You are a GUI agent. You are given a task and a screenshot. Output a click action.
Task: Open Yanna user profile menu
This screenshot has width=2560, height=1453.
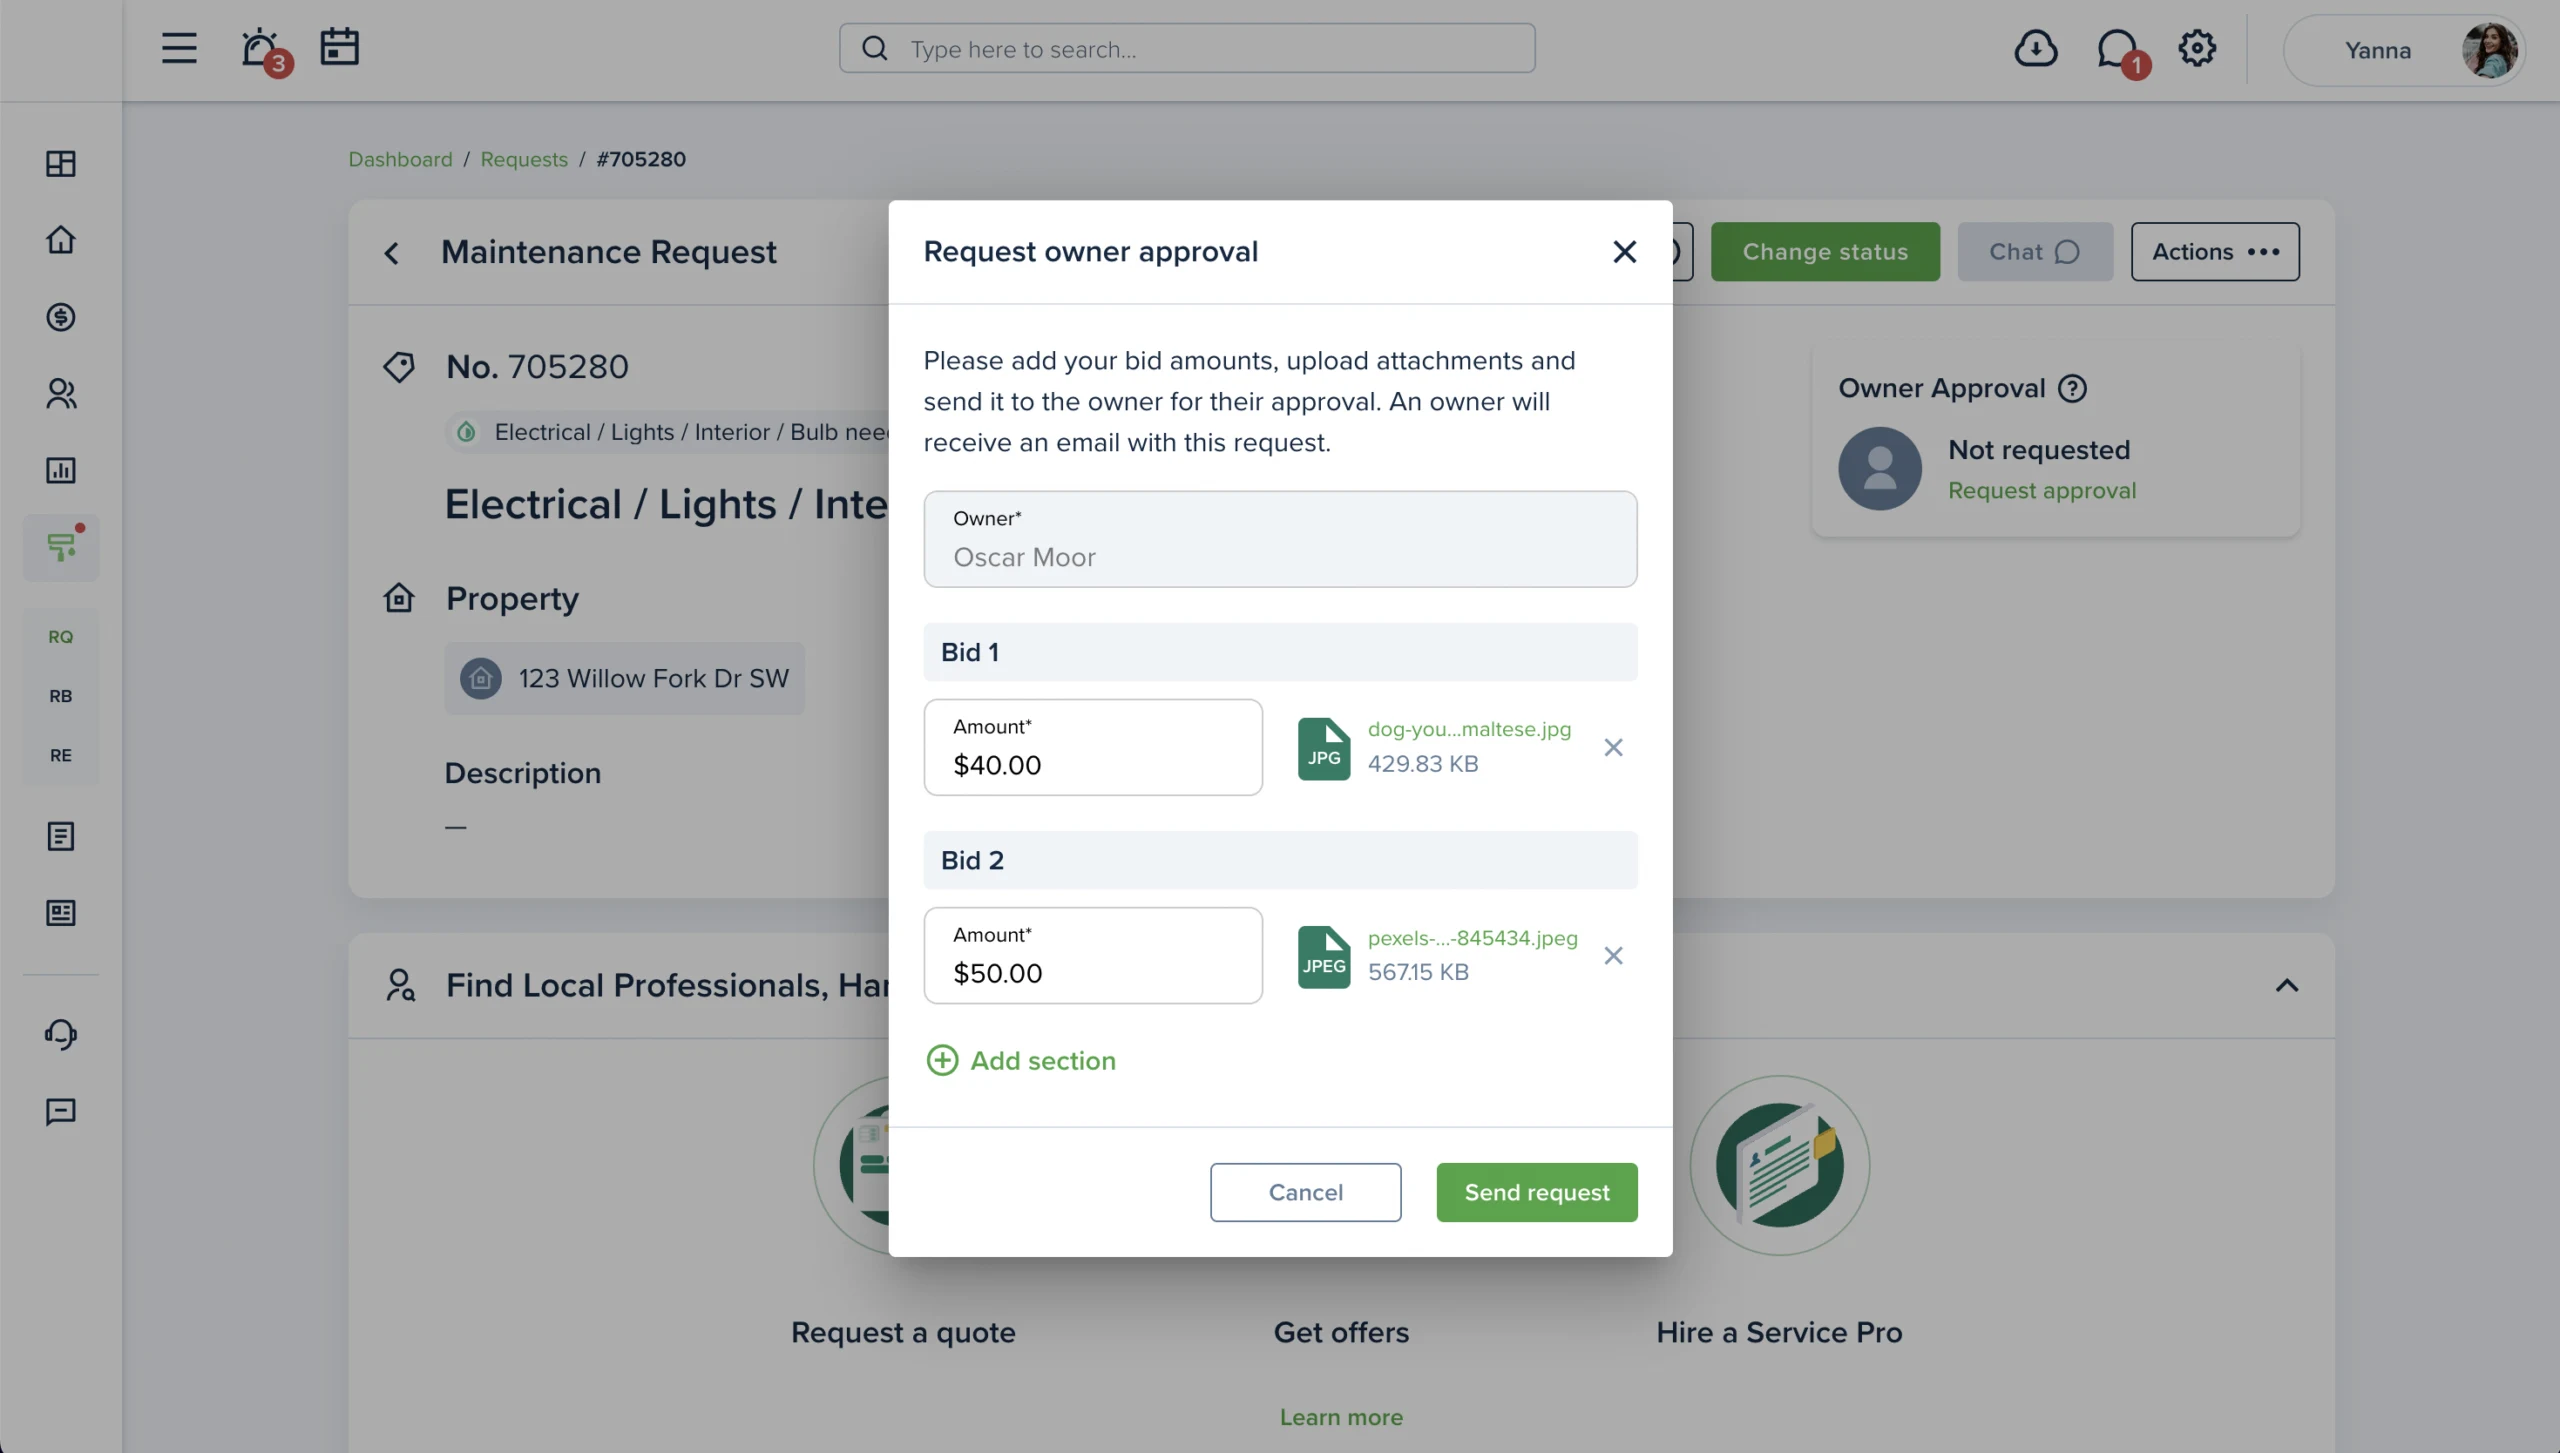pos(2404,50)
